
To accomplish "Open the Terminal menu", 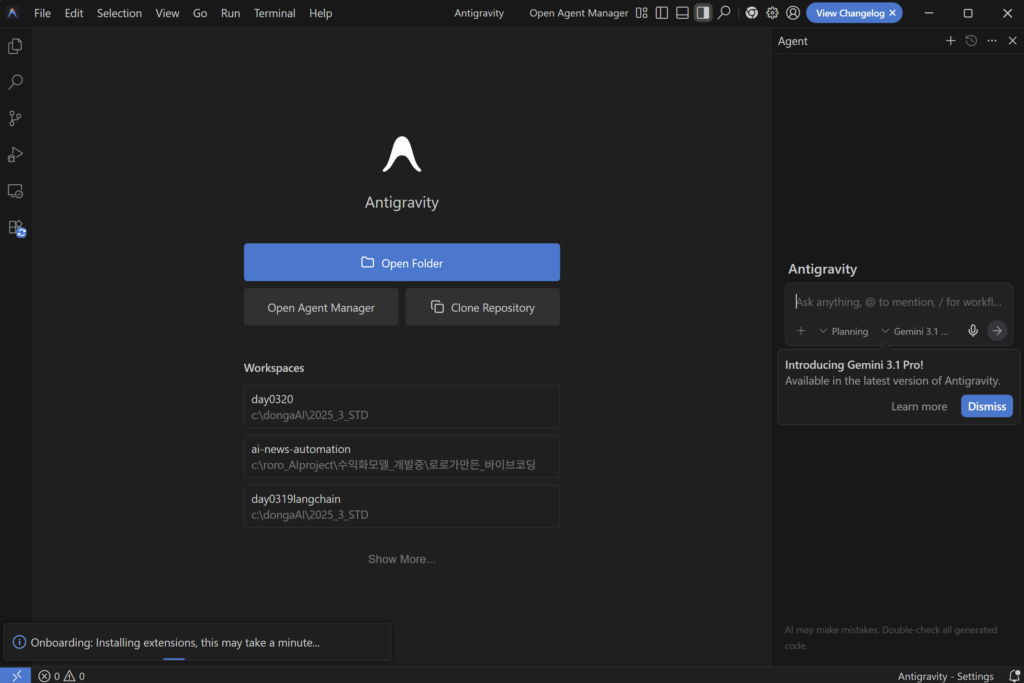I will [x=274, y=13].
